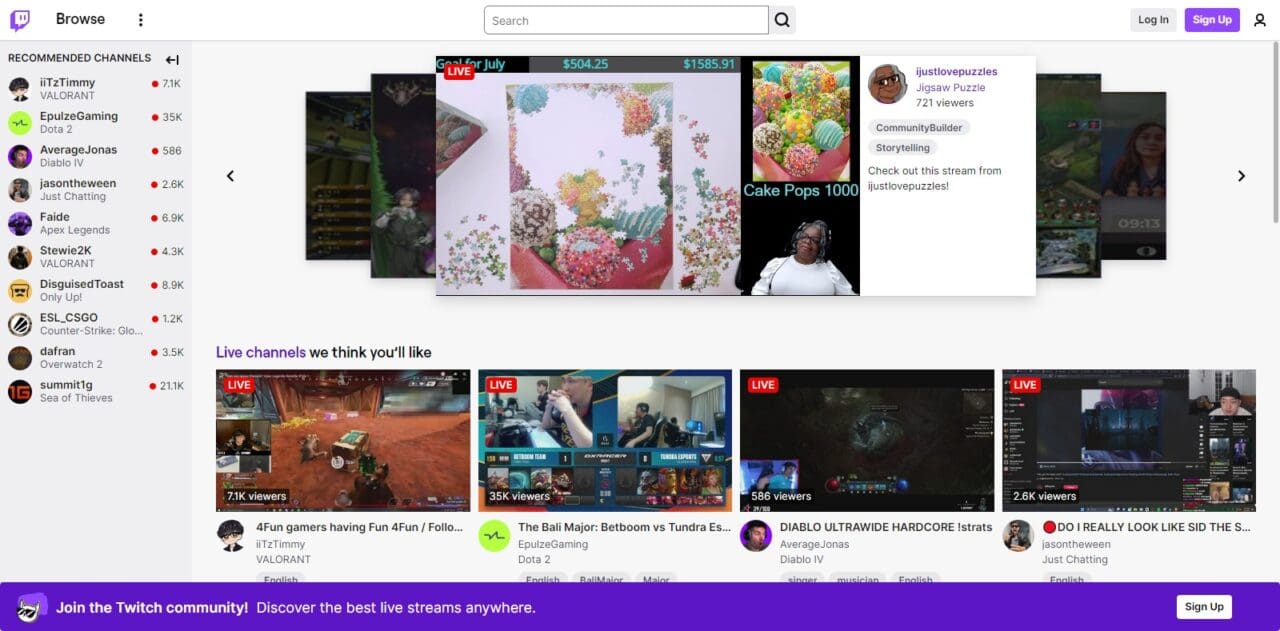The height and width of the screenshot is (631, 1280).
Task: Click EpulzeGaming avatar under second stream card
Action: pos(494,535)
